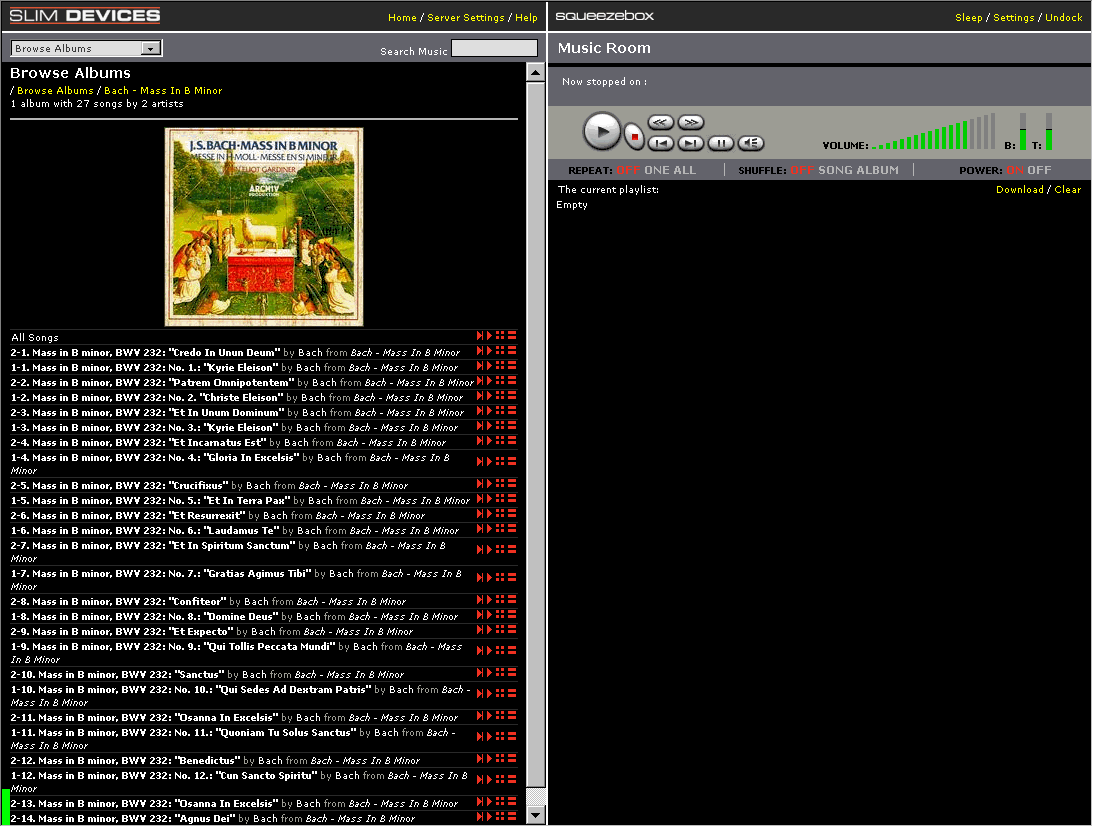Click the fast-forward double-arrow button
The width and height of the screenshot is (1093, 827).
(x=690, y=122)
